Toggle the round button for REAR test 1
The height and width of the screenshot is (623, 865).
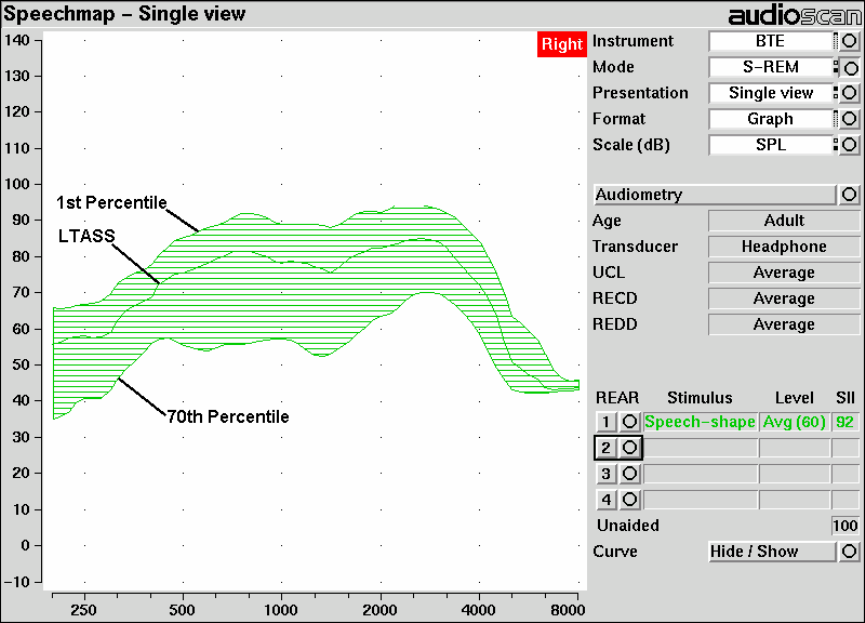pyautogui.click(x=629, y=422)
